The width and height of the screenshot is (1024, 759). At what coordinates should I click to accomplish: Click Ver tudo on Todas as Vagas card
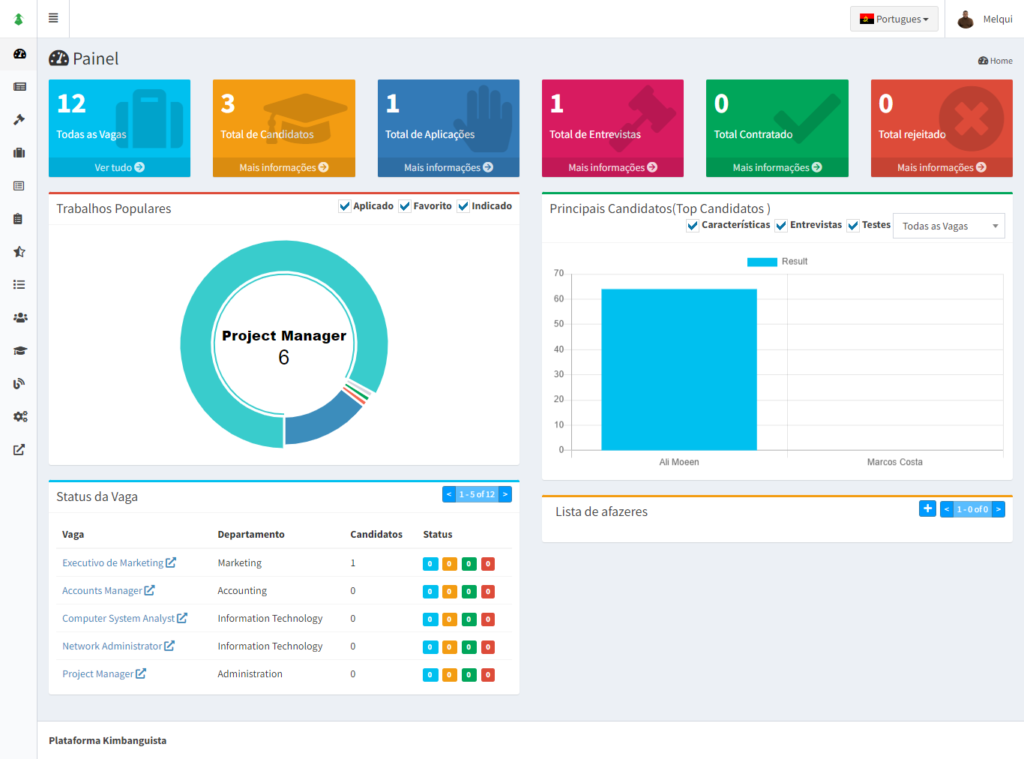click(119, 167)
